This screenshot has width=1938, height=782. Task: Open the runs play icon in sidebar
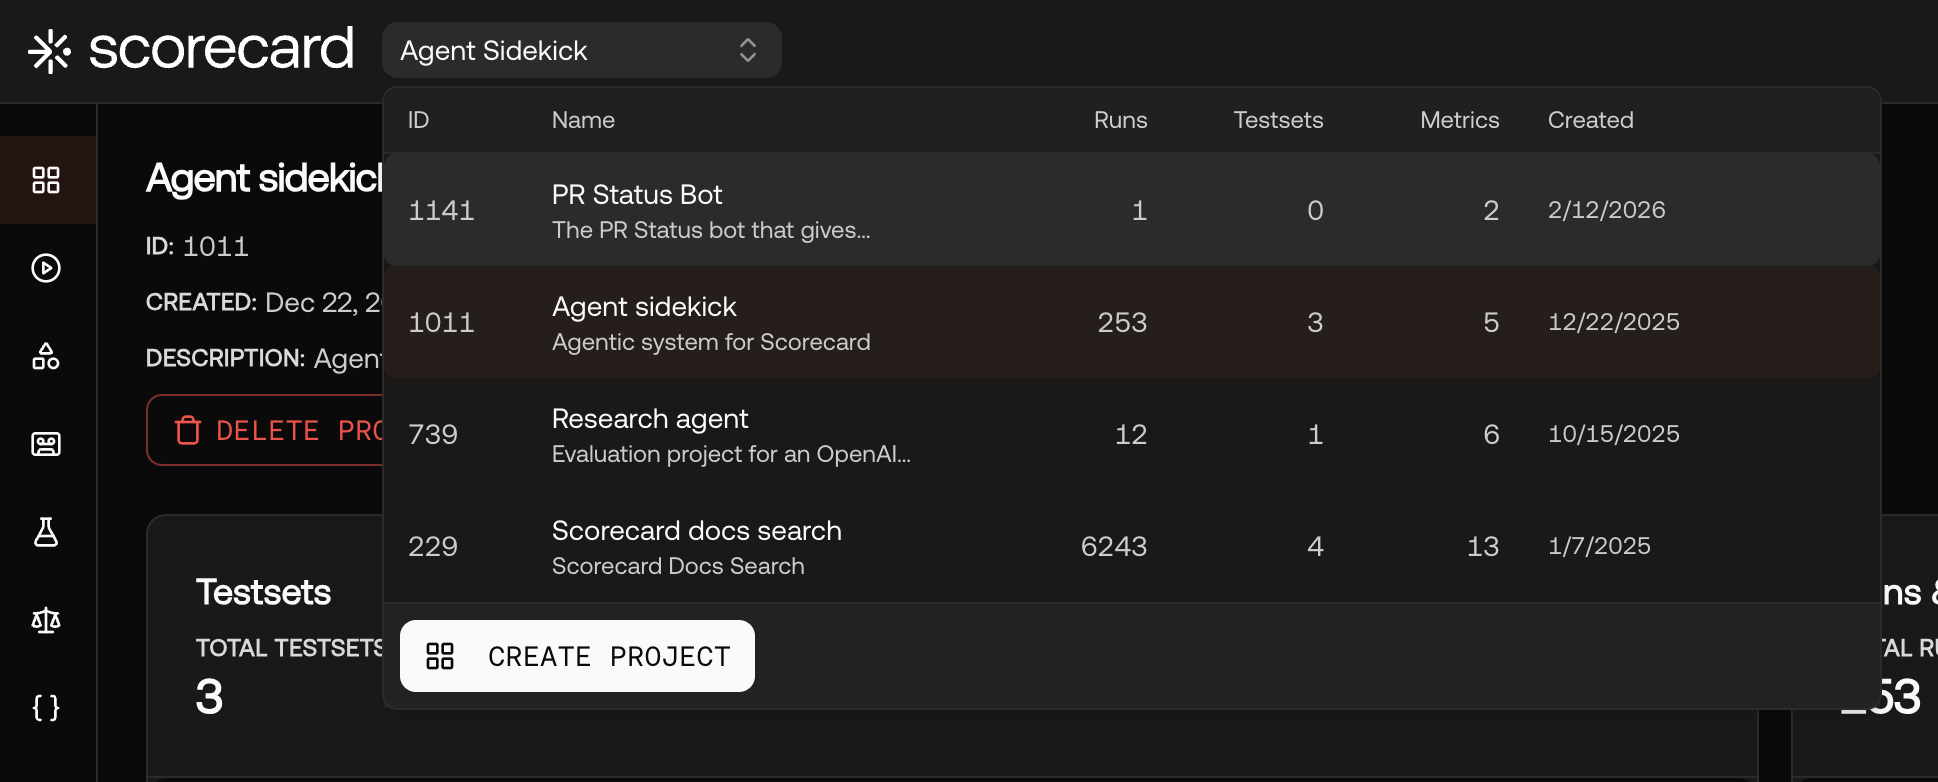(x=46, y=268)
